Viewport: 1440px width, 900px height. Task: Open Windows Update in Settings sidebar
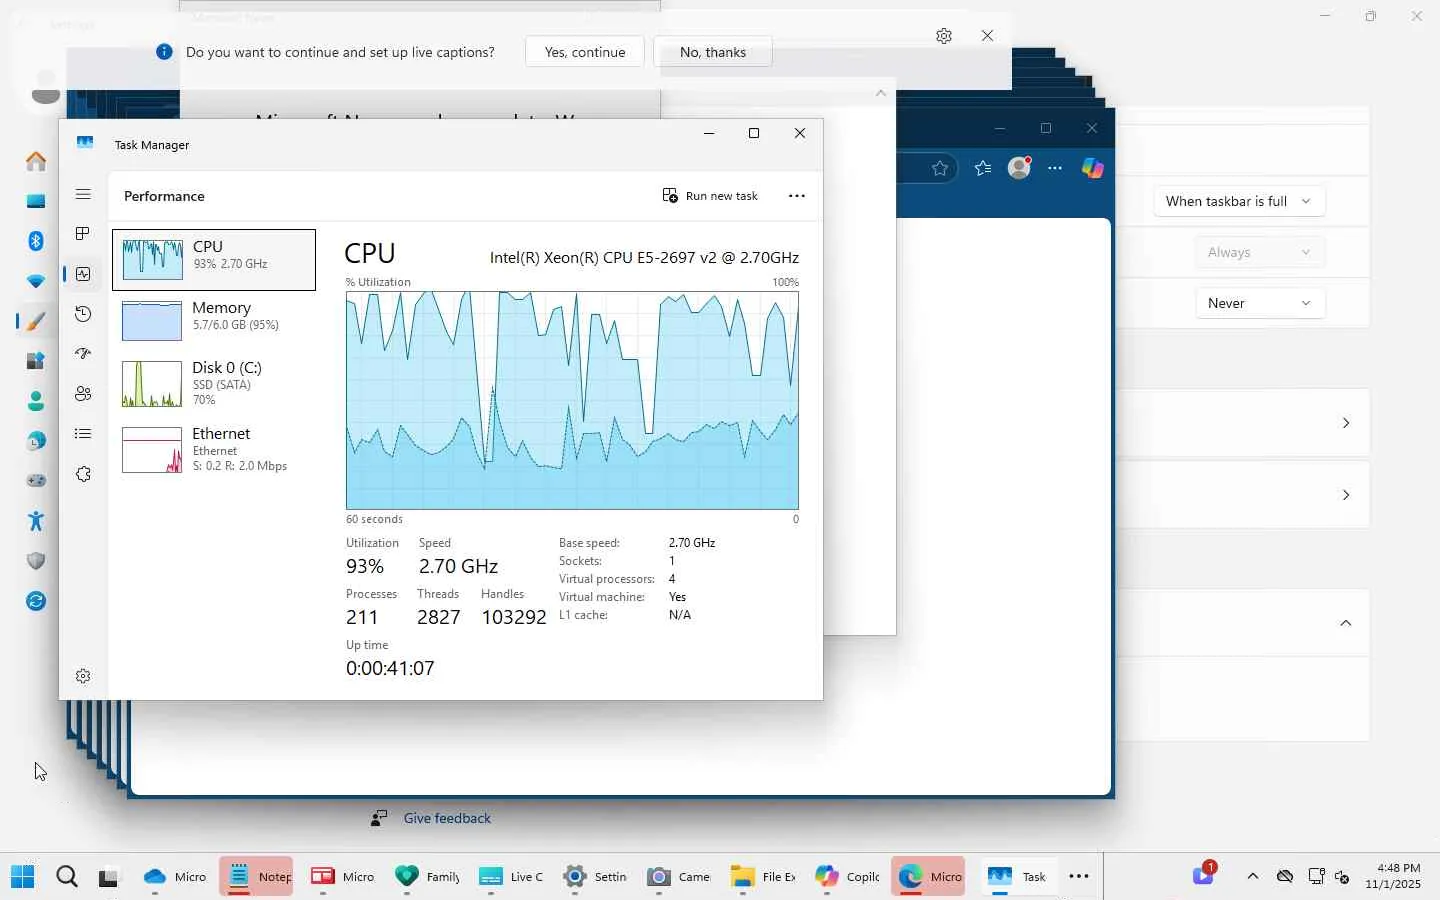pos(36,601)
